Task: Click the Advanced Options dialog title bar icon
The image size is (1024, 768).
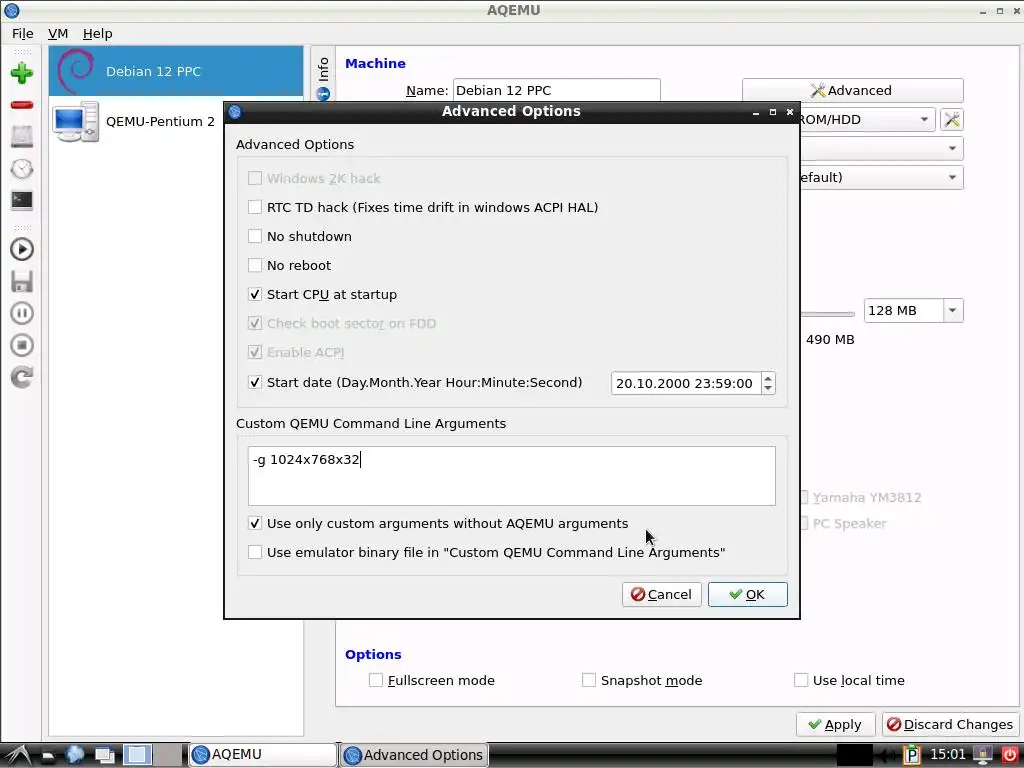Action: [x=235, y=112]
